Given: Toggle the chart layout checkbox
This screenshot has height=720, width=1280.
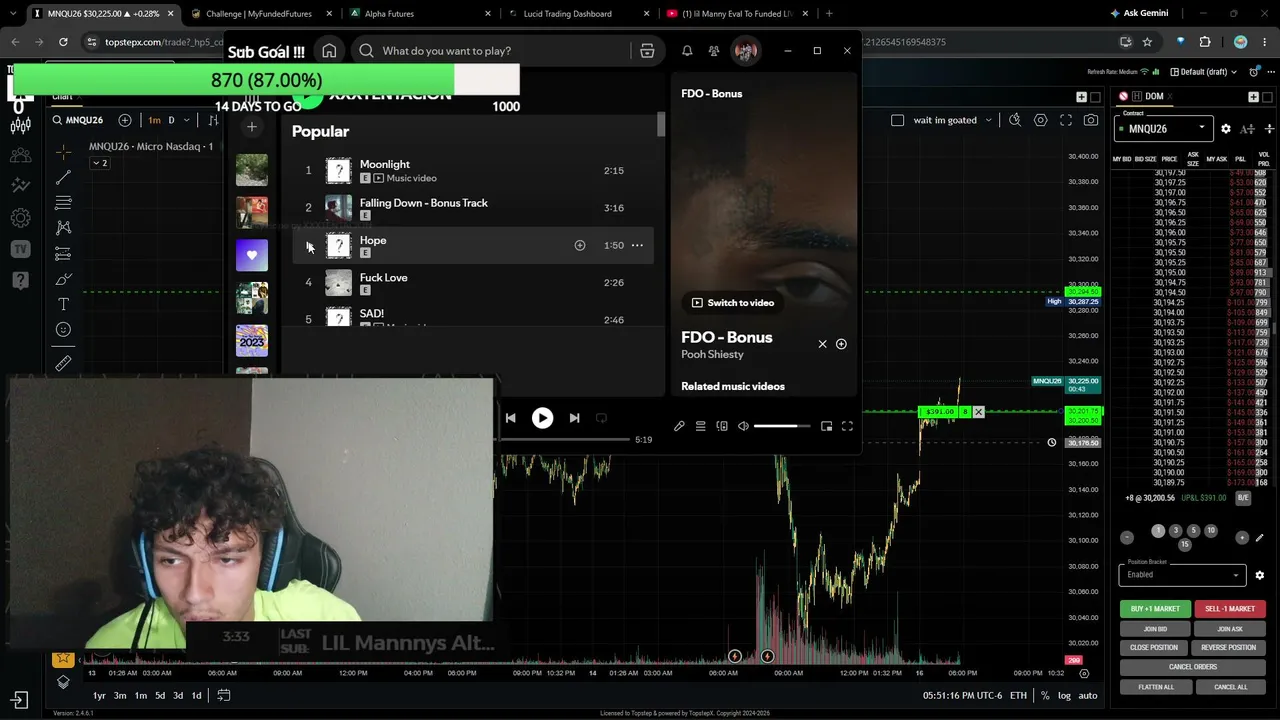Looking at the screenshot, I should pos(897,120).
